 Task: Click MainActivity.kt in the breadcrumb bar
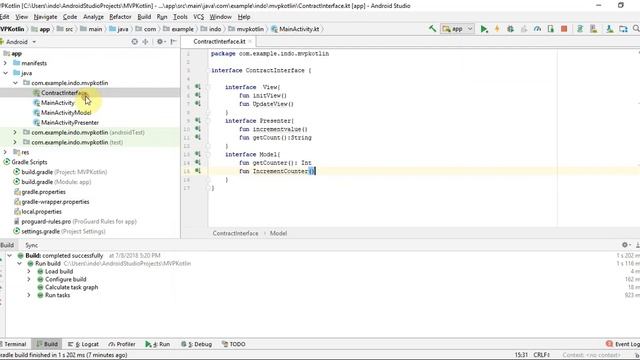point(295,29)
